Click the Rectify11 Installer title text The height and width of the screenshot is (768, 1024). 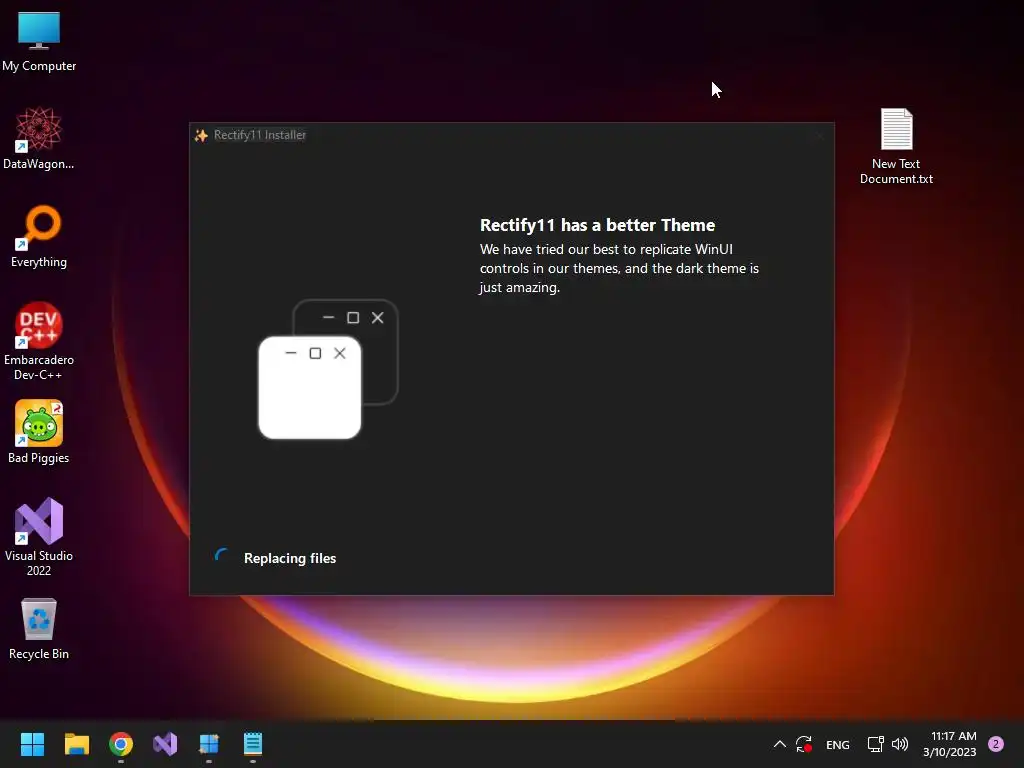[260, 135]
